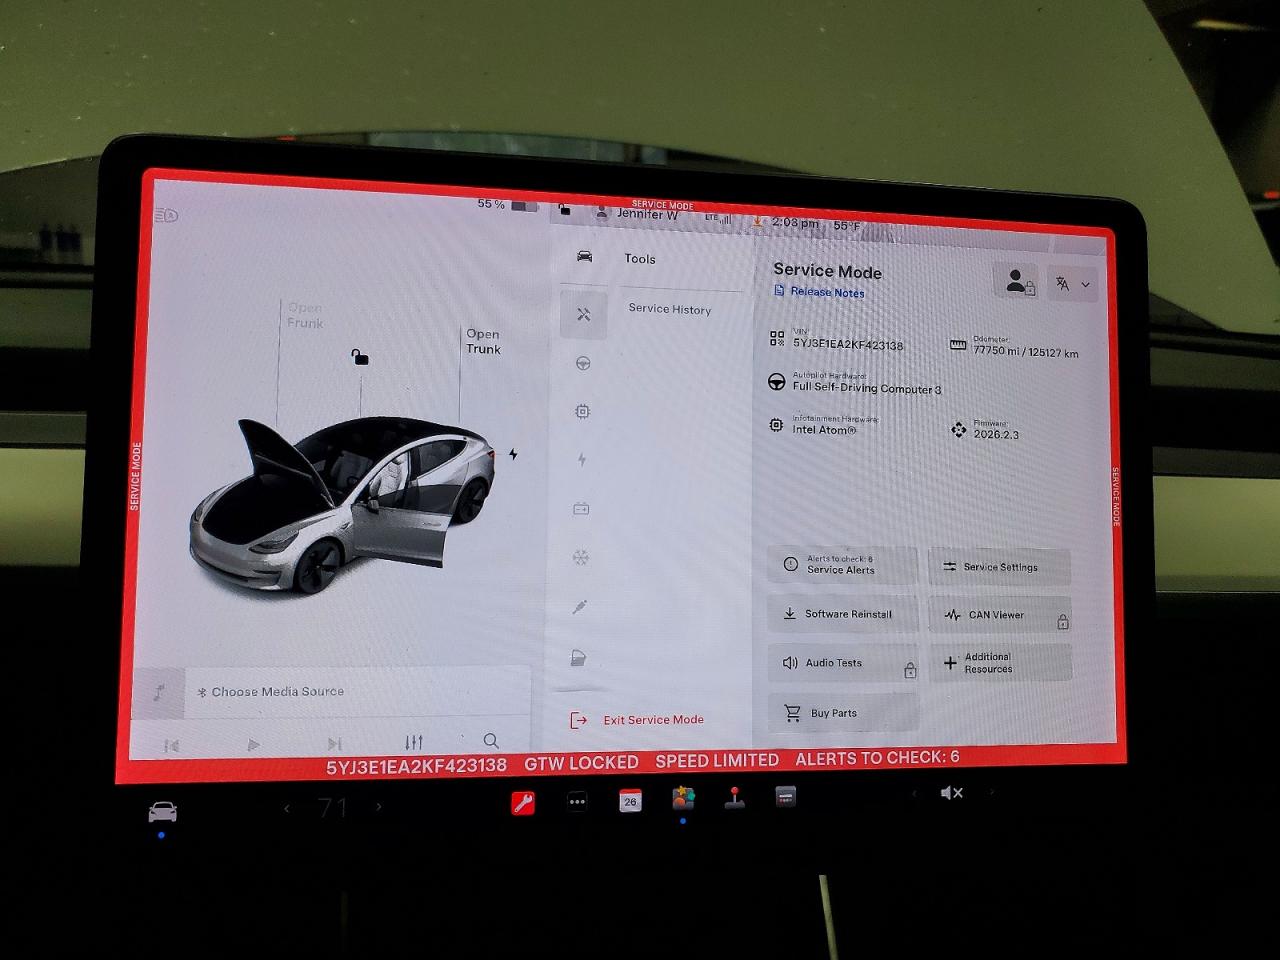
Task: Play the media
Action: pos(253,745)
